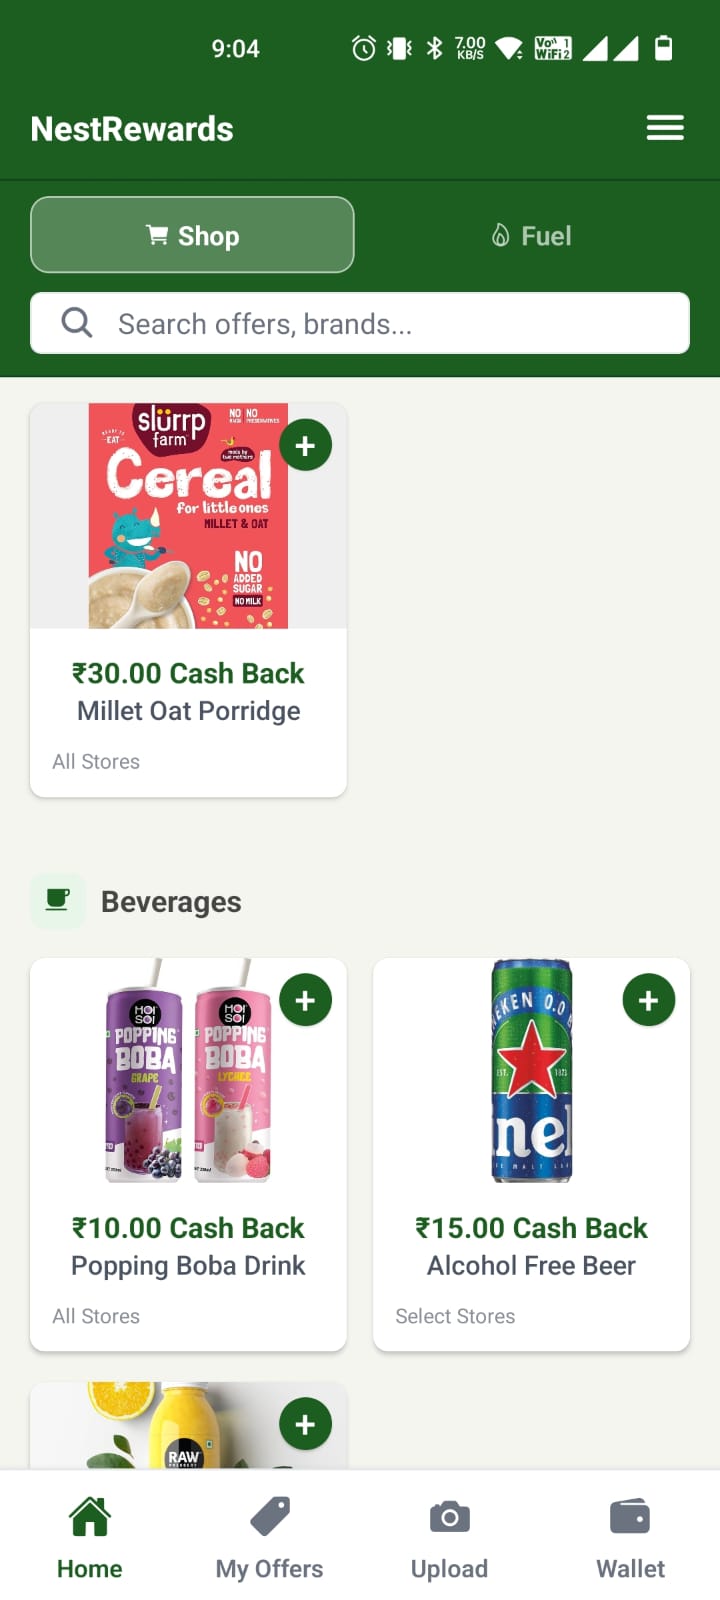Tap the NestRewards app title
720x1600 pixels.
pyautogui.click(x=132, y=129)
